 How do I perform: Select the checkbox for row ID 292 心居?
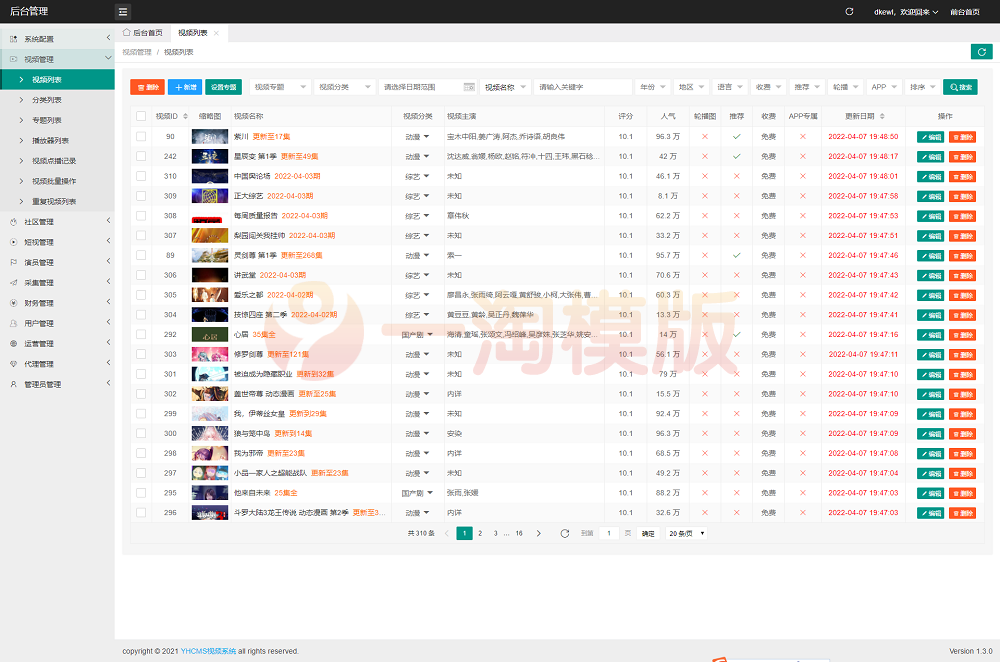tap(141, 334)
